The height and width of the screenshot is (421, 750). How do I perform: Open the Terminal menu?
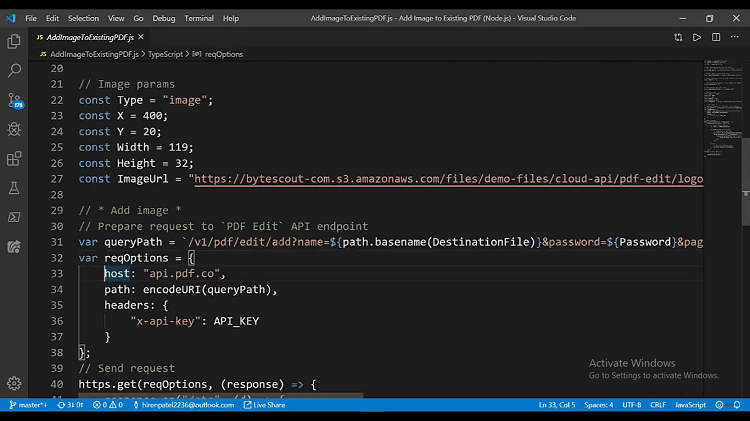point(199,18)
